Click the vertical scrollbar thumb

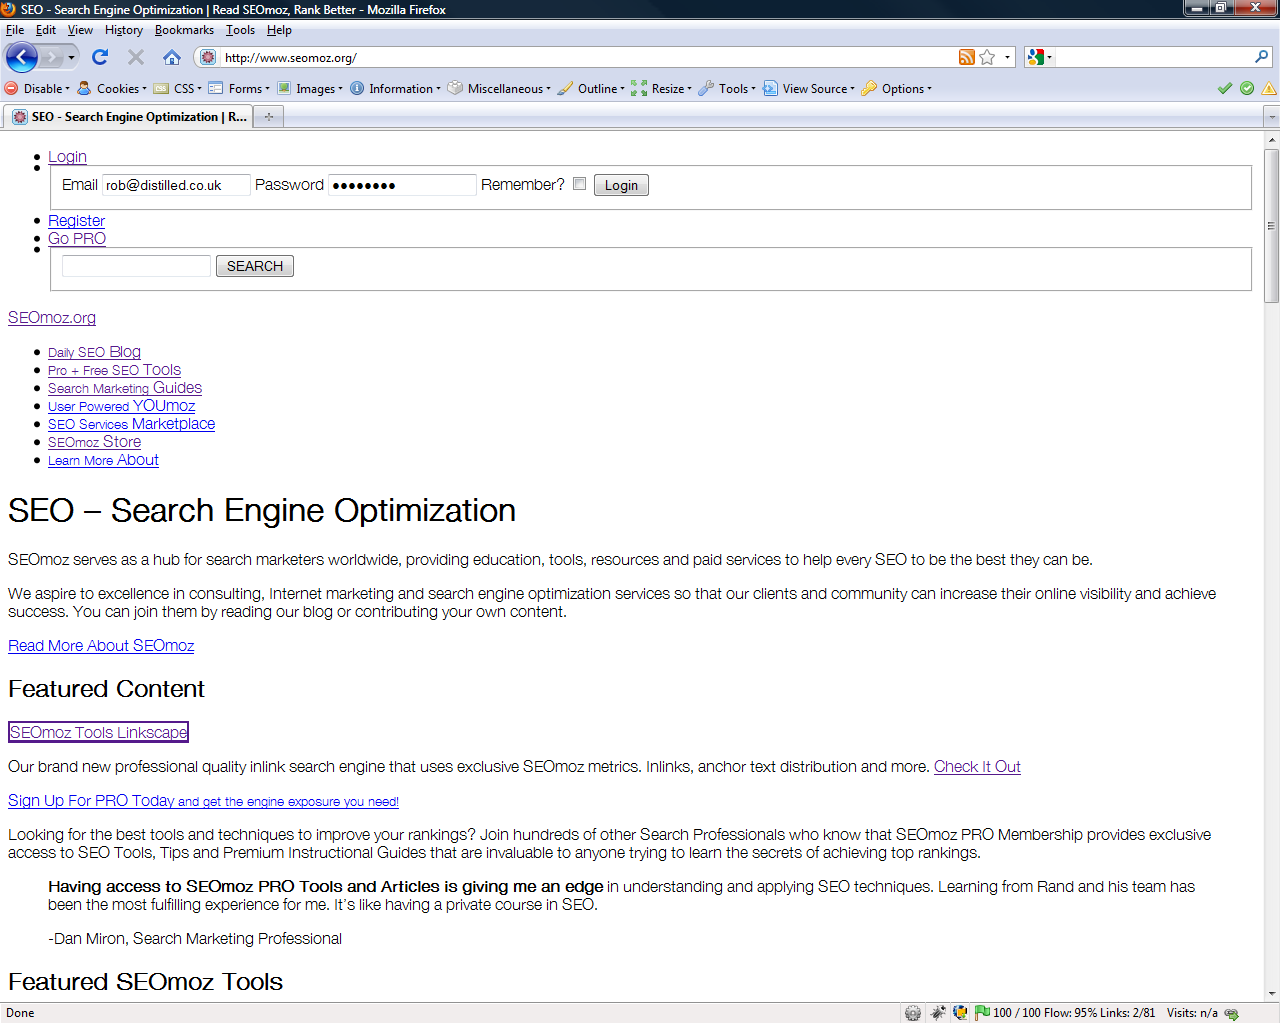pos(1271,225)
